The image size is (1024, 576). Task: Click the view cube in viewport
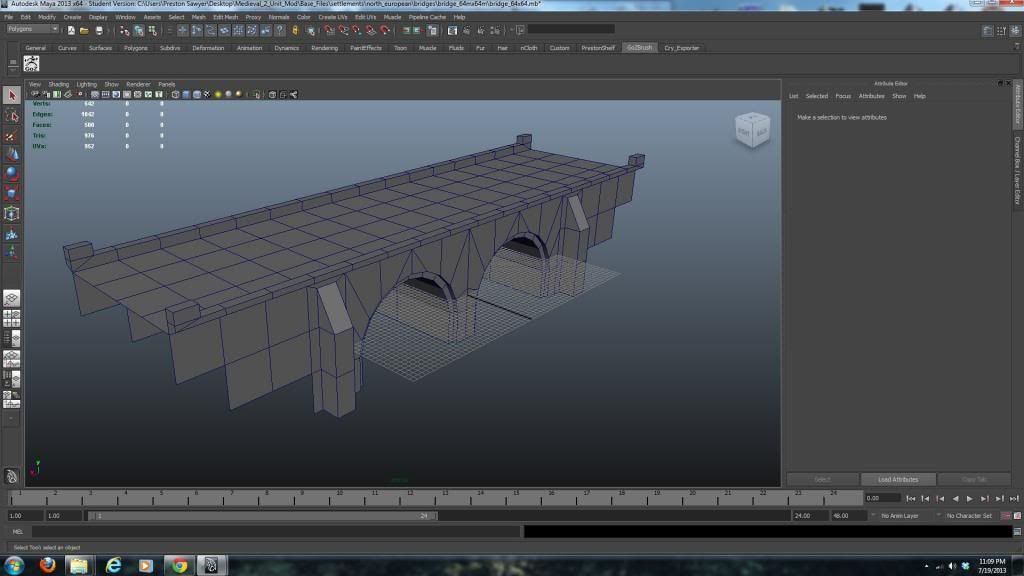tap(752, 130)
